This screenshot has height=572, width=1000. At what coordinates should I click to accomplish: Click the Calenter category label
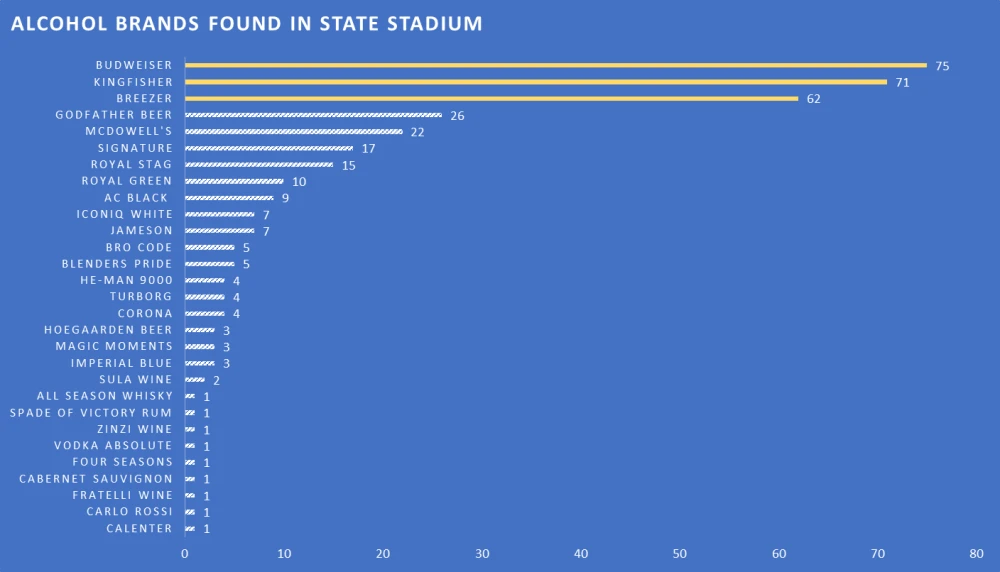(139, 528)
